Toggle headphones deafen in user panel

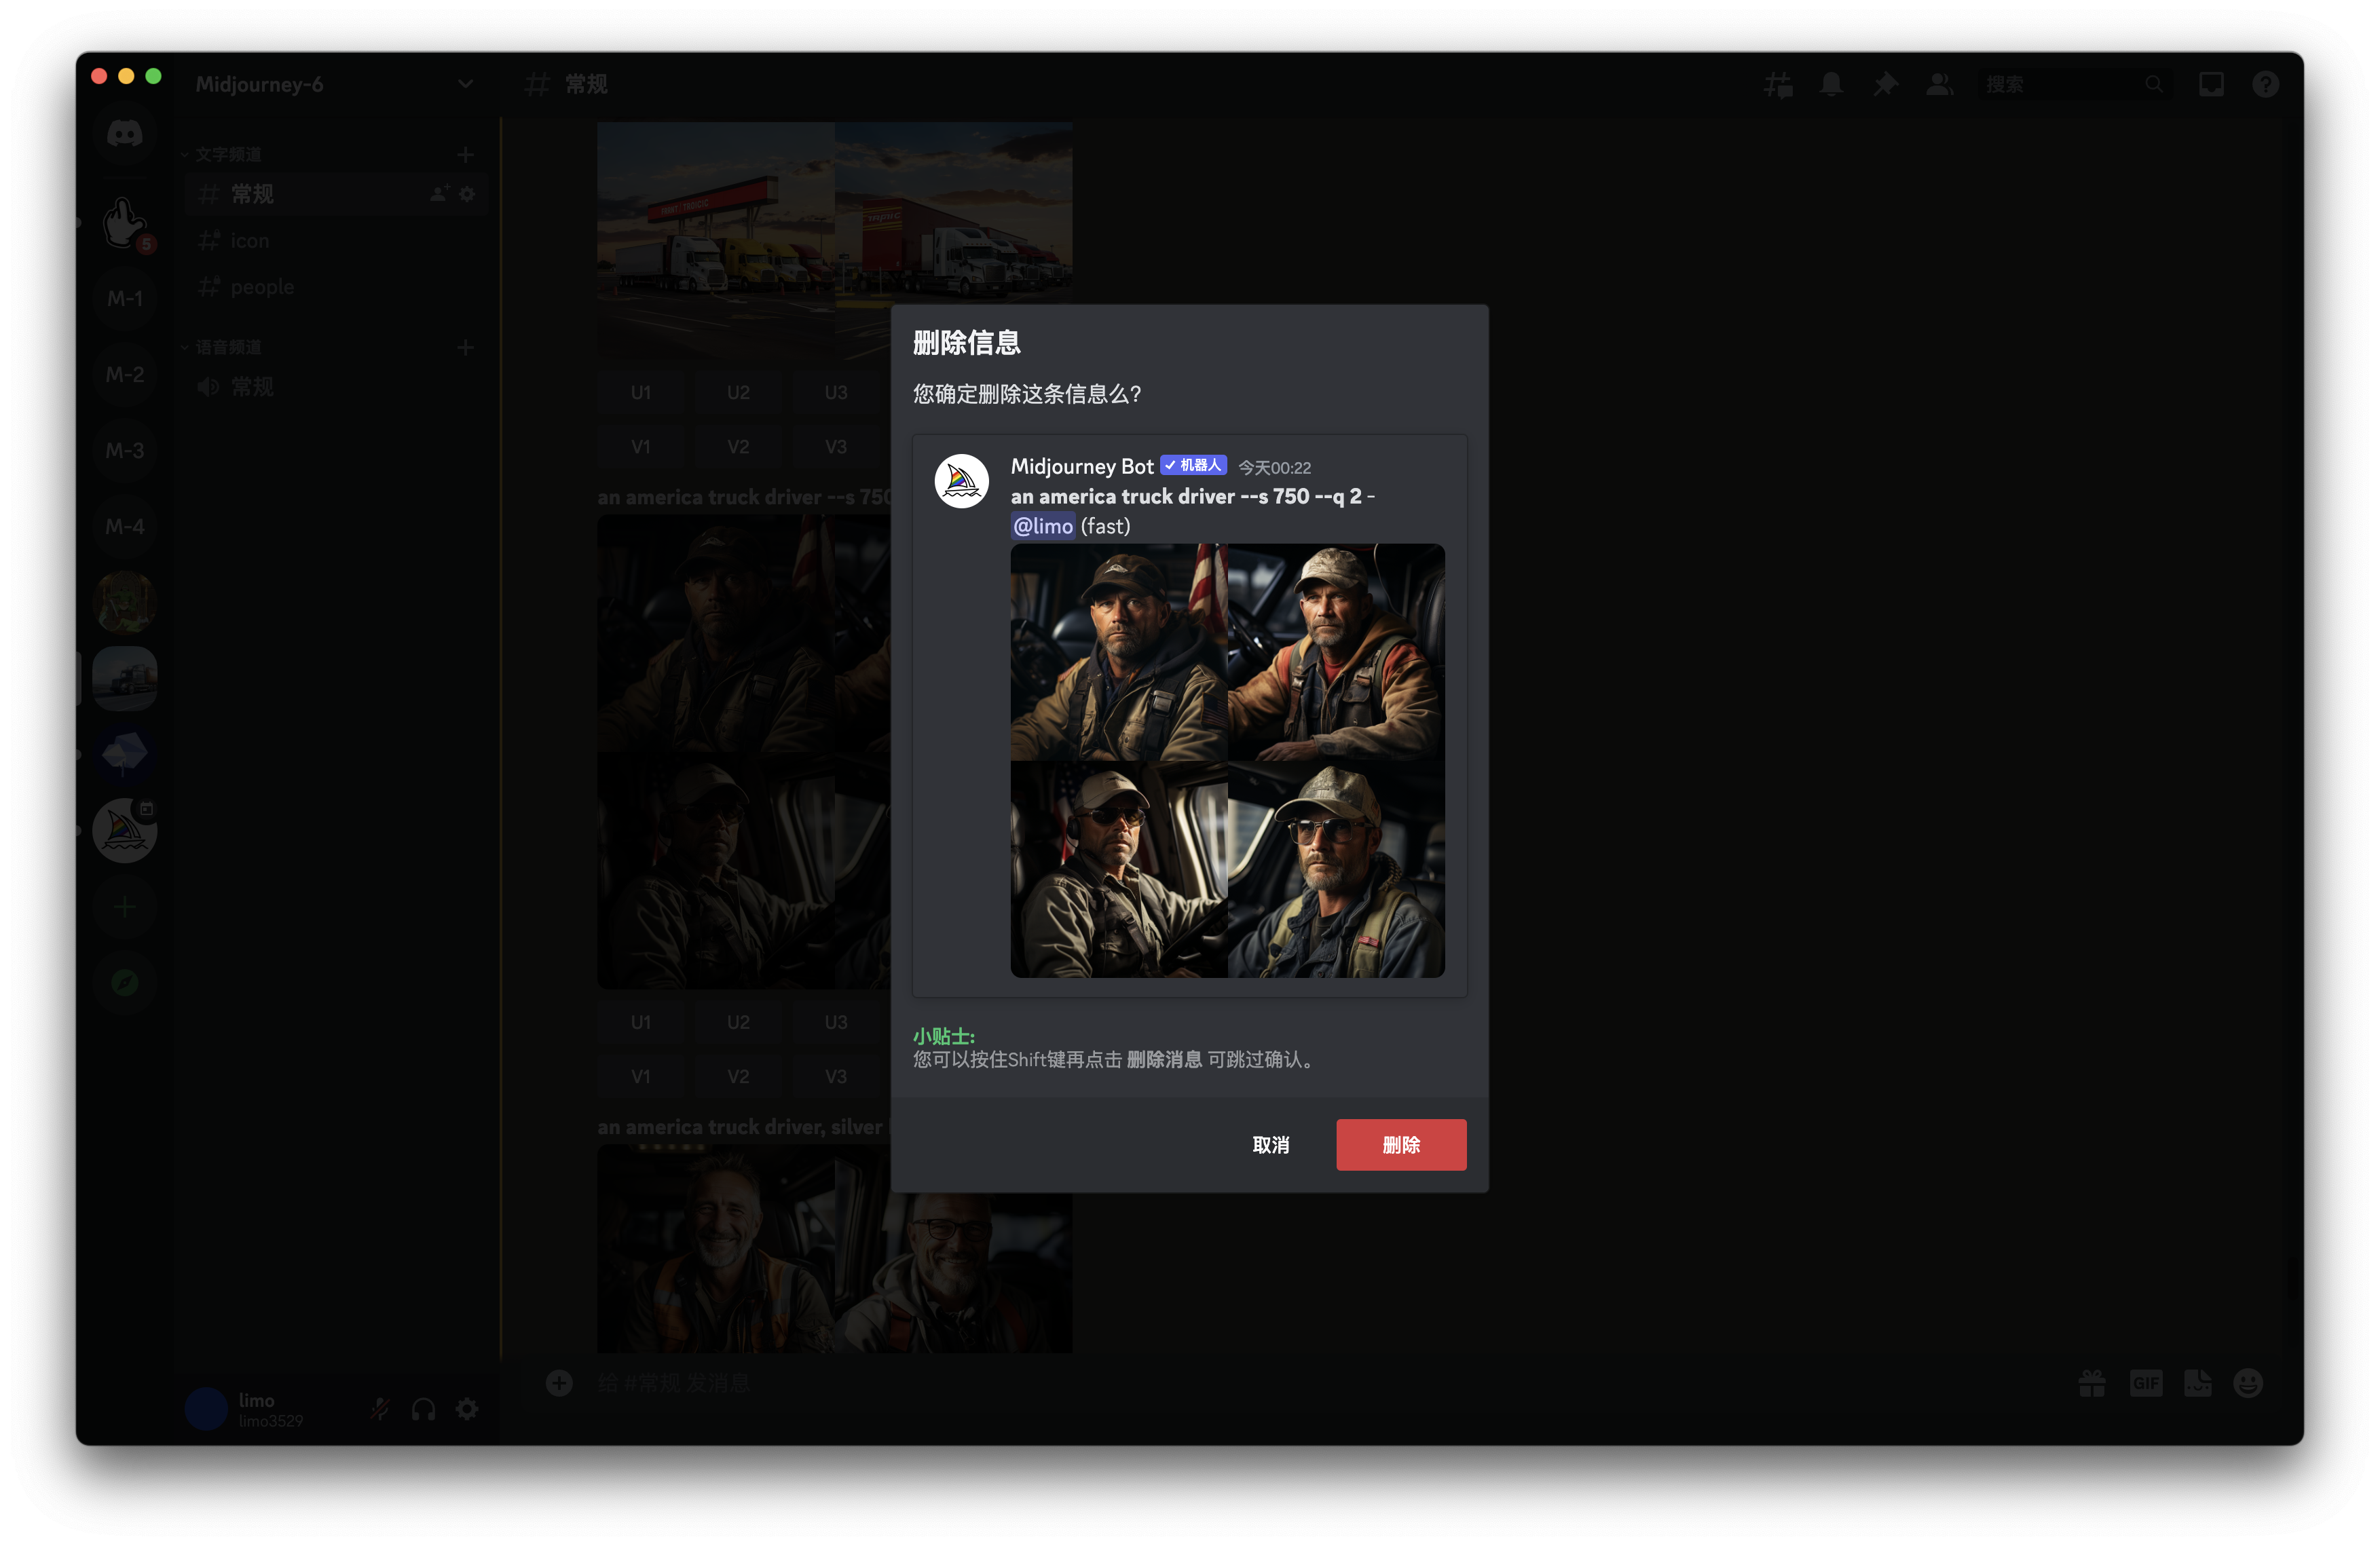424,1409
